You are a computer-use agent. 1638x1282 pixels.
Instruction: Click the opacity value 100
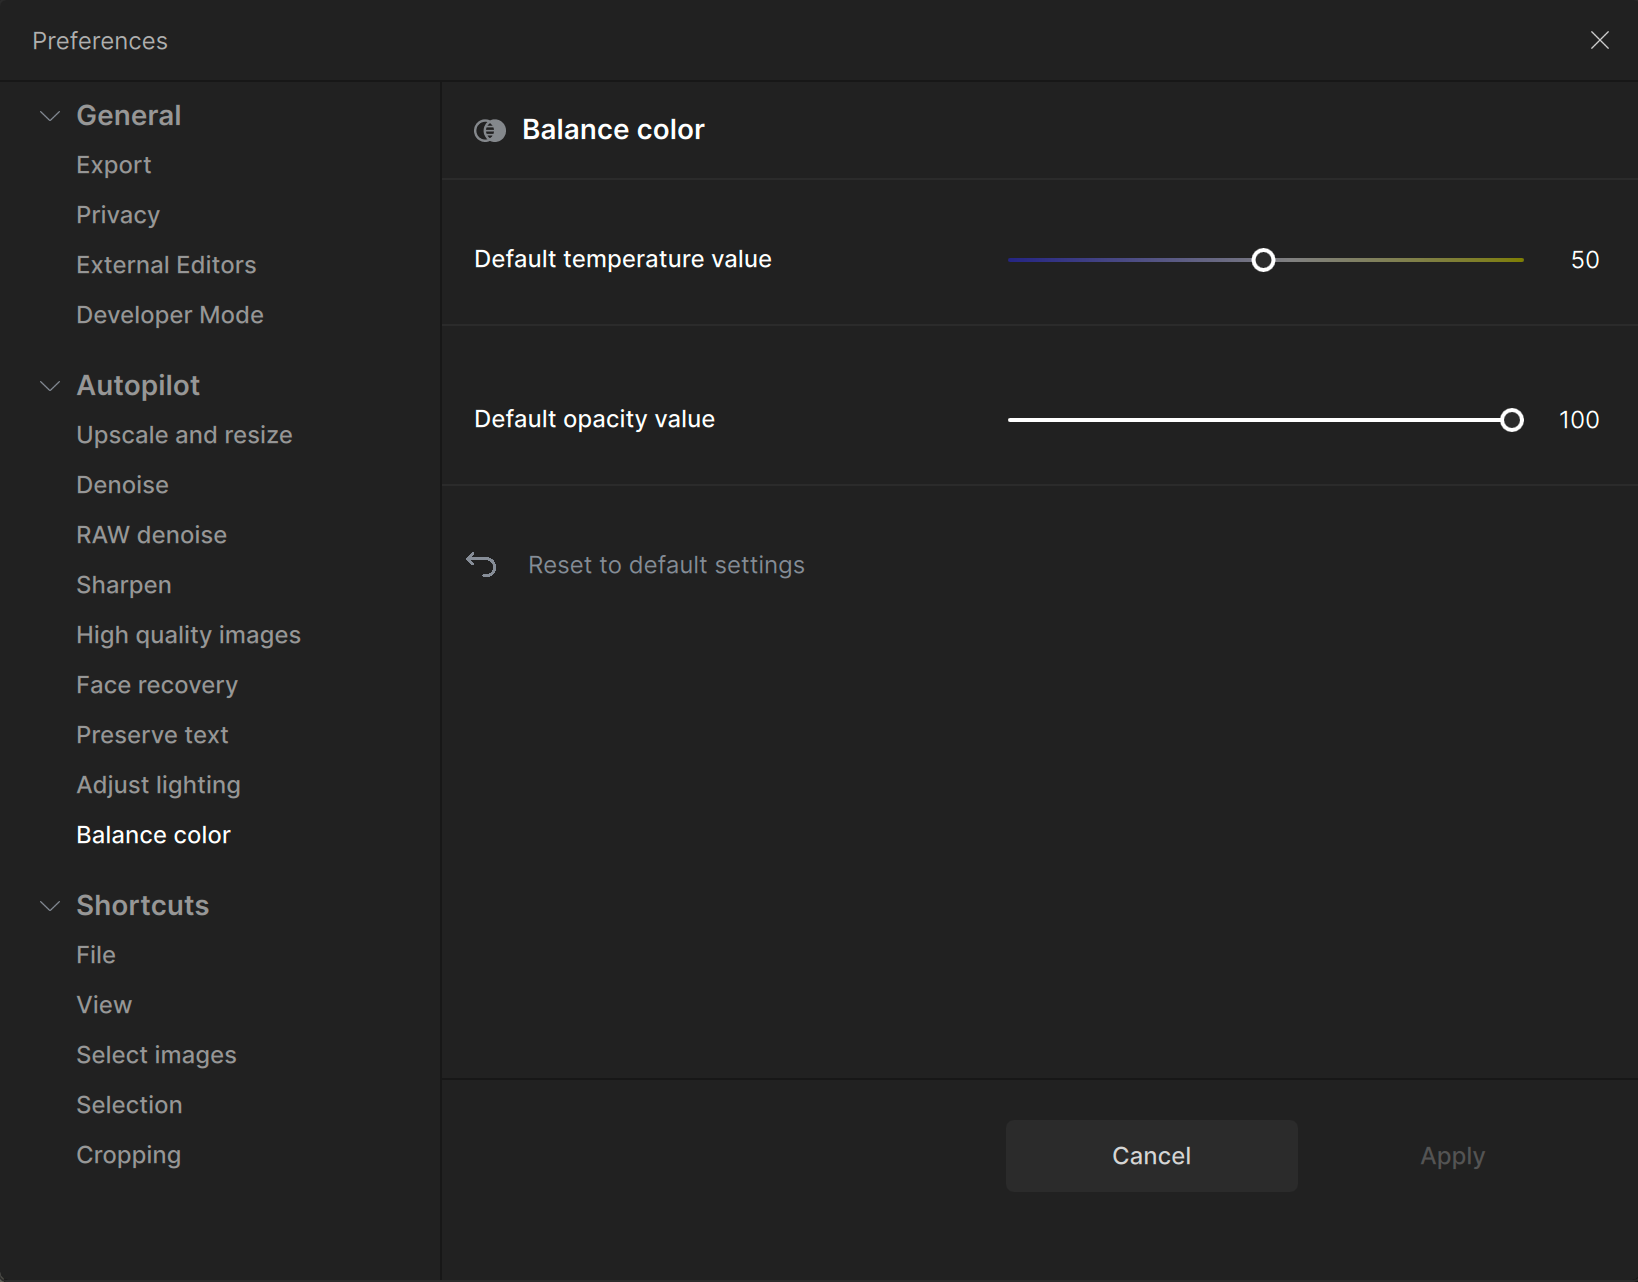(x=1579, y=420)
